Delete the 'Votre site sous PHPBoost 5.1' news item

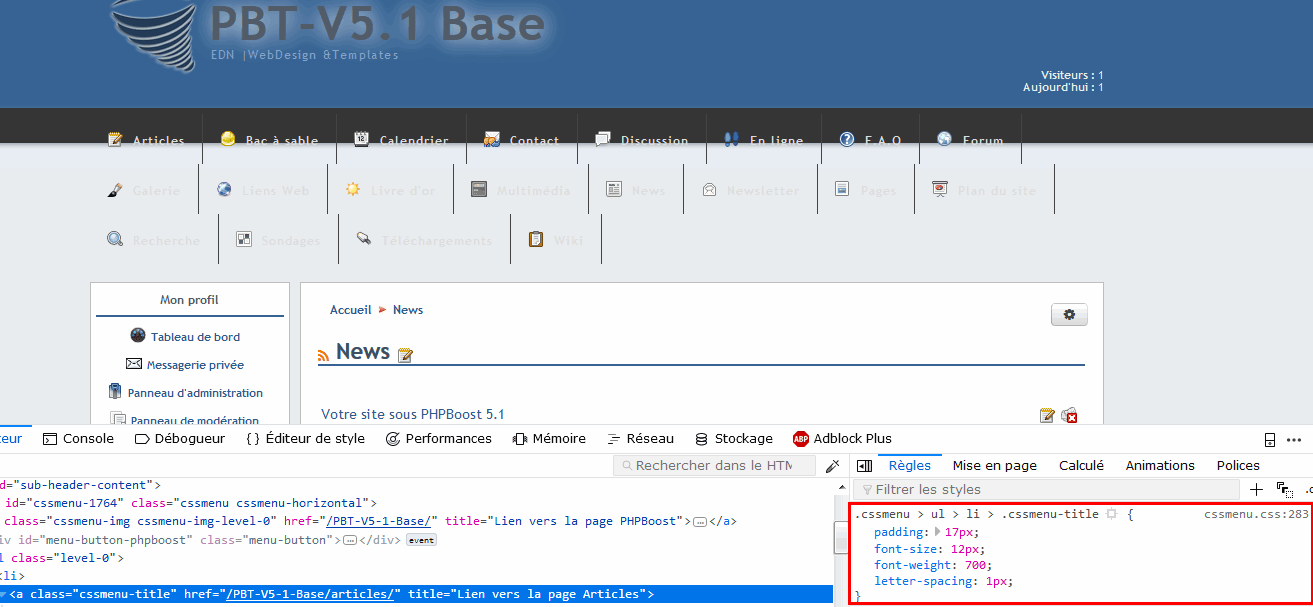pyautogui.click(x=1069, y=415)
